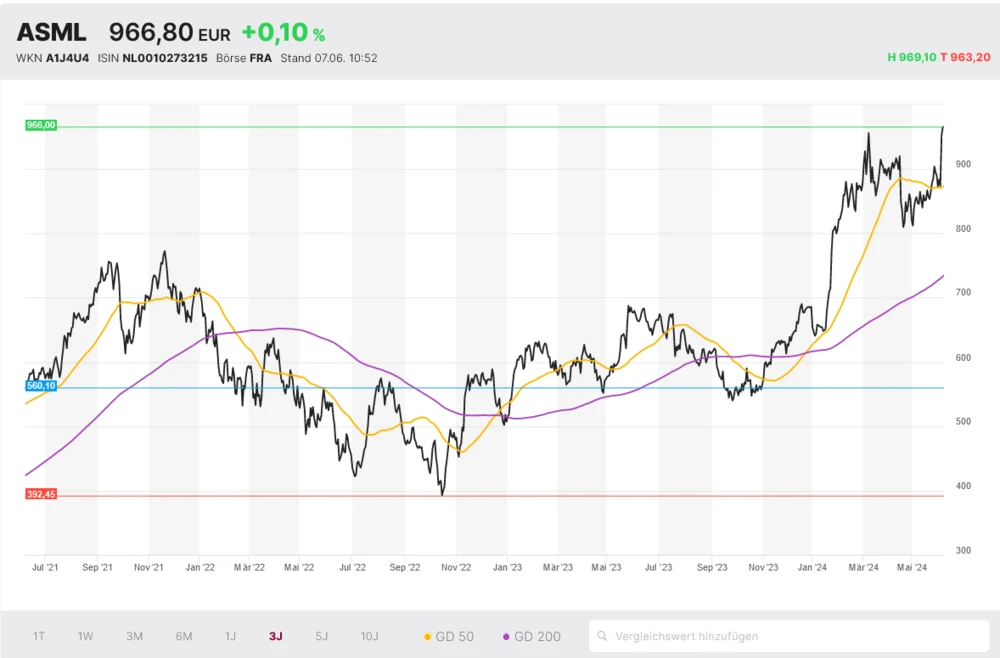Select the 1T timeframe
This screenshot has width=1000, height=658.
click(40, 635)
